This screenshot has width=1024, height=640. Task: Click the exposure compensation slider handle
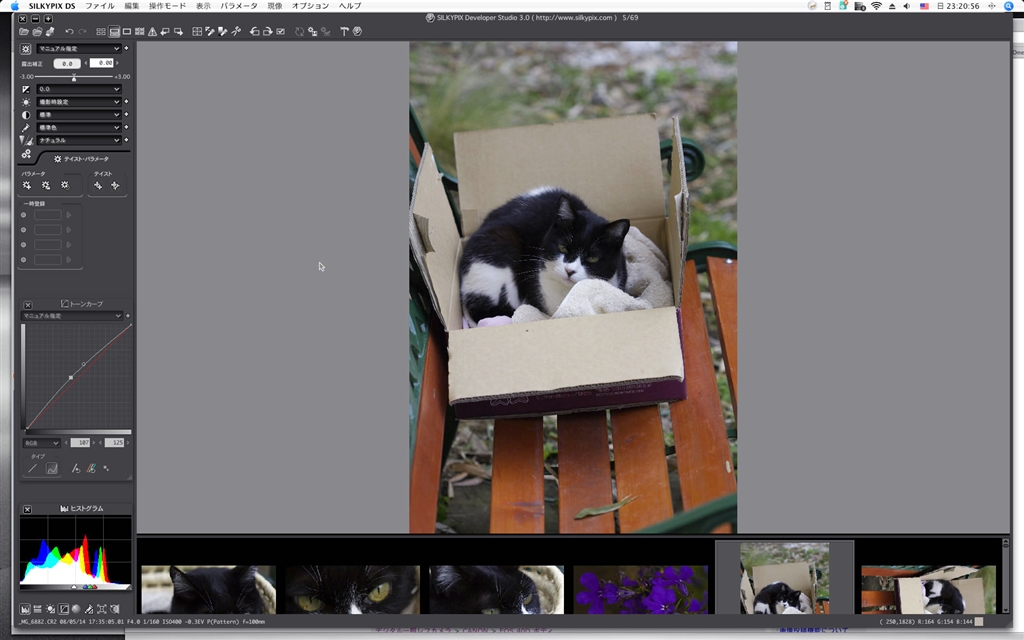(x=74, y=77)
